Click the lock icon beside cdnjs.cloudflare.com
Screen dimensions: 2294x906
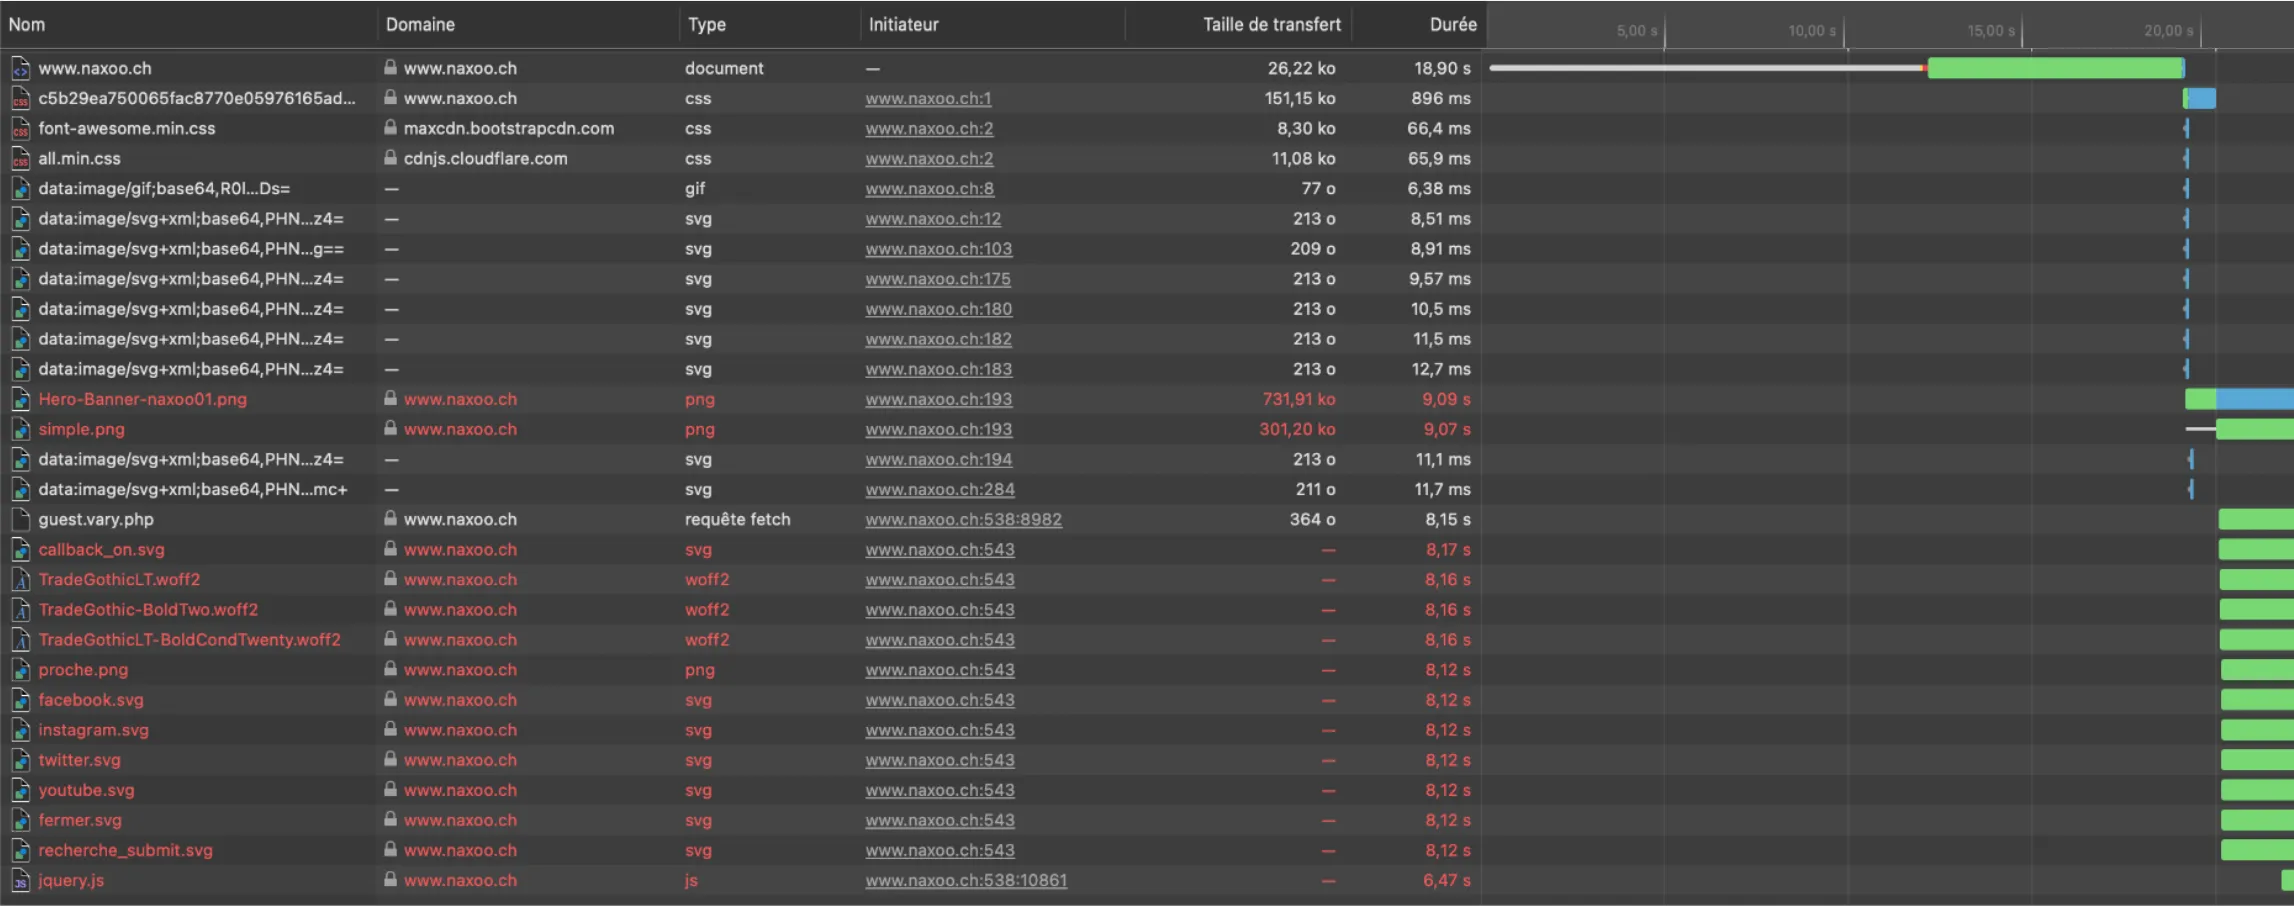[390, 158]
